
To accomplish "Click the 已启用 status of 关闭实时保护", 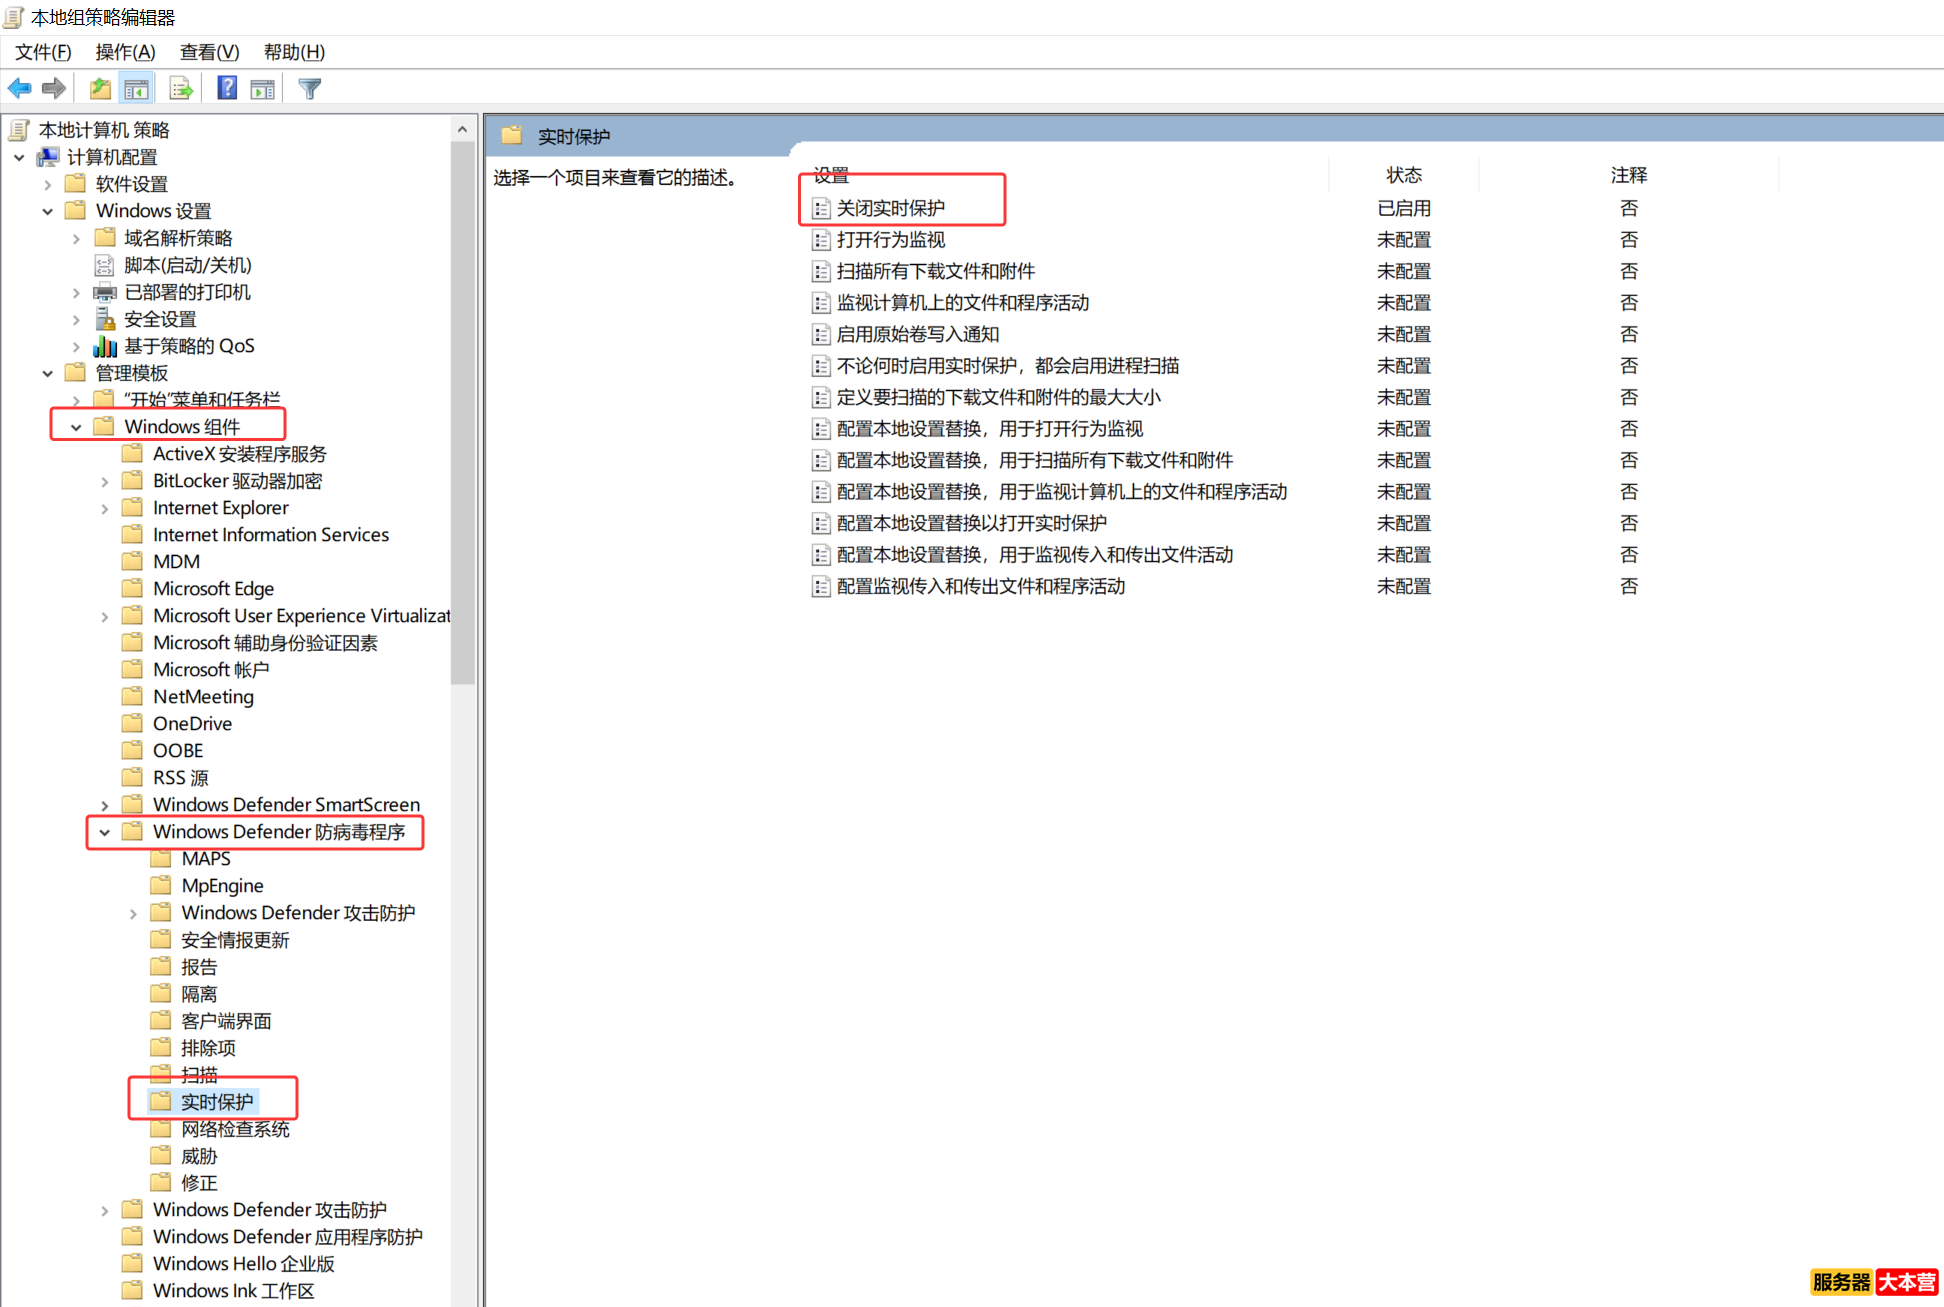I will coord(1404,208).
